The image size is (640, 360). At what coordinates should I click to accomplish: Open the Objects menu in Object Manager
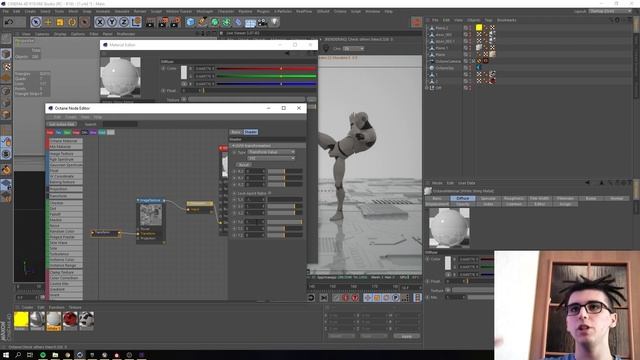[x=473, y=20]
